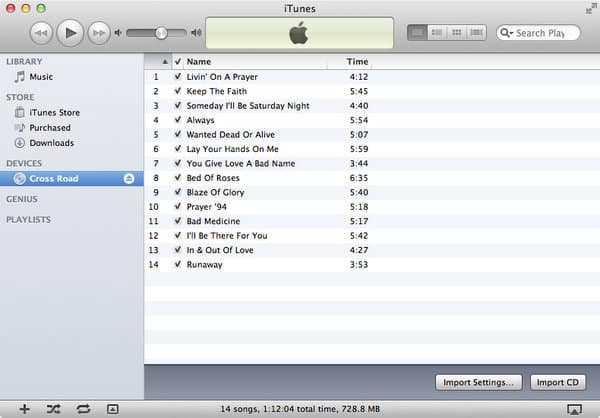Click the Search Playlist field

tap(538, 33)
